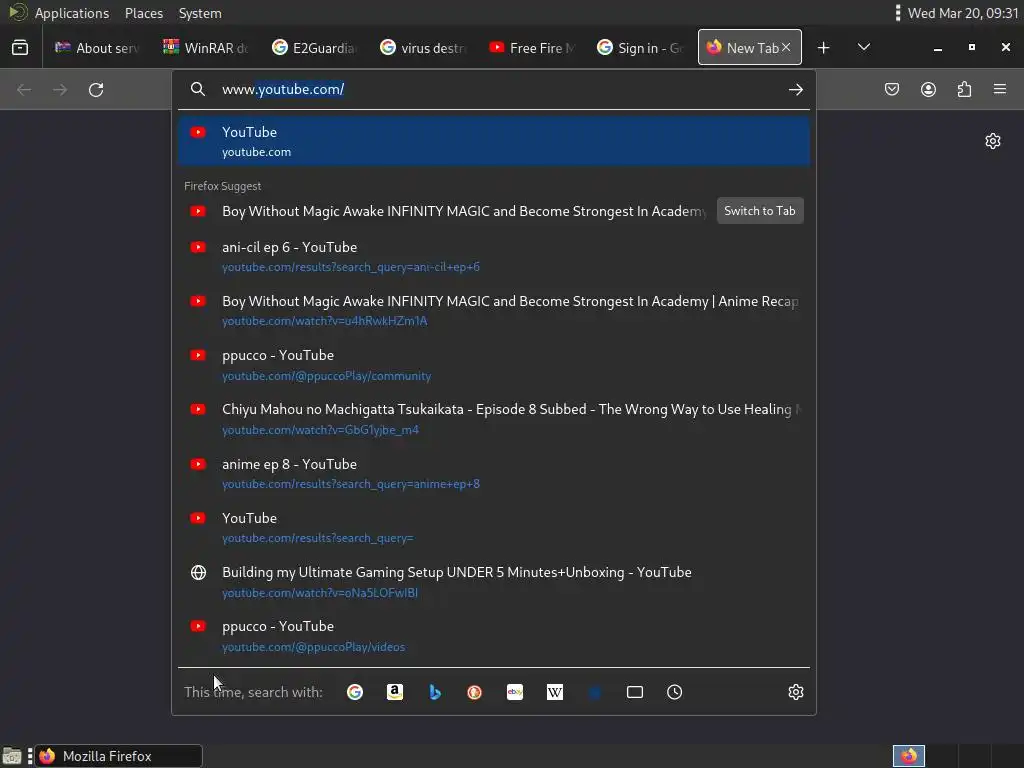Search history via the clock icon

pyautogui.click(x=675, y=692)
